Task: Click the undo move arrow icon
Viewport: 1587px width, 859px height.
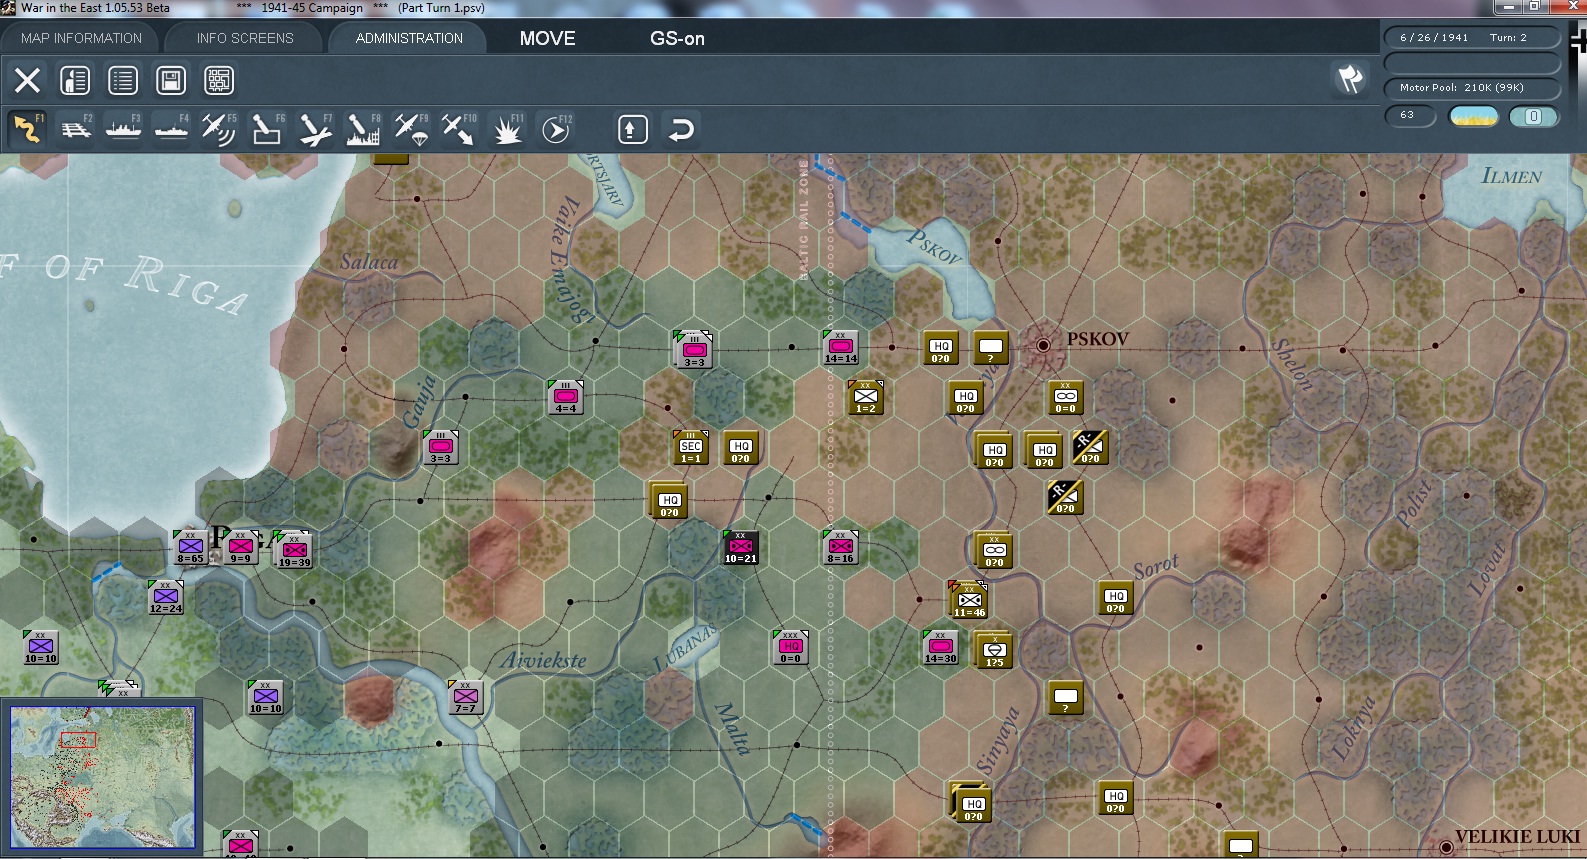Action: pos(681,130)
